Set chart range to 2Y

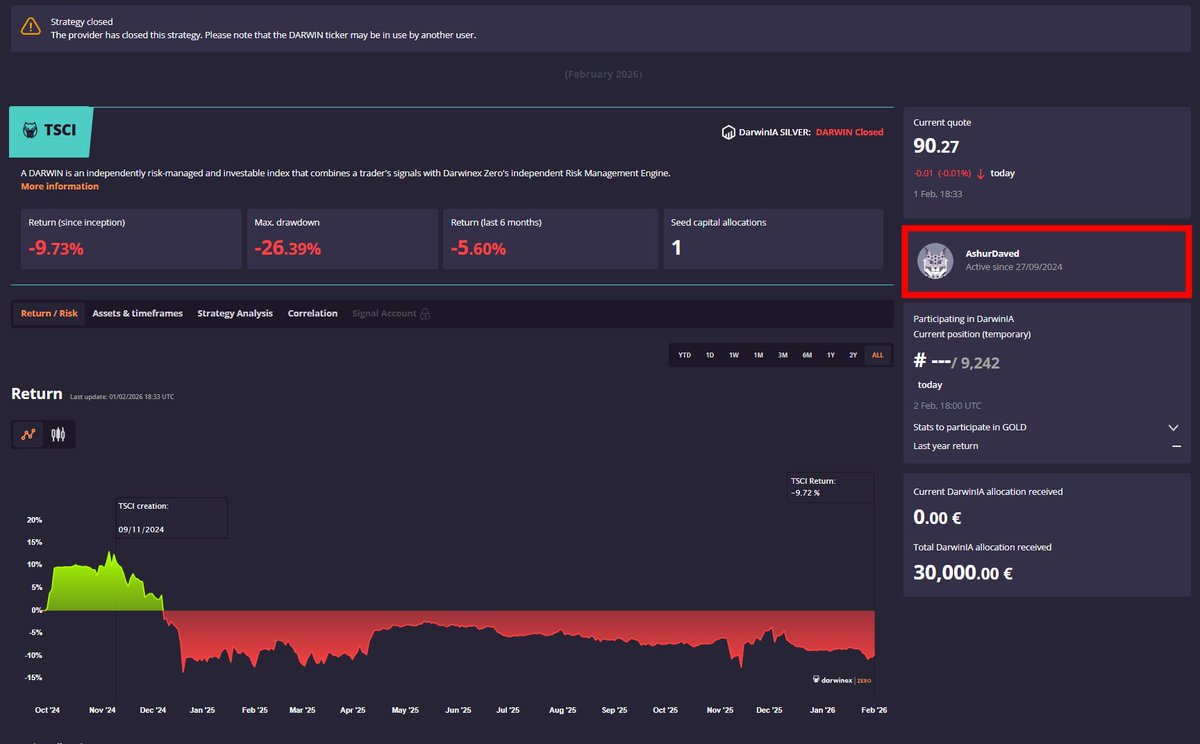pyautogui.click(x=853, y=355)
